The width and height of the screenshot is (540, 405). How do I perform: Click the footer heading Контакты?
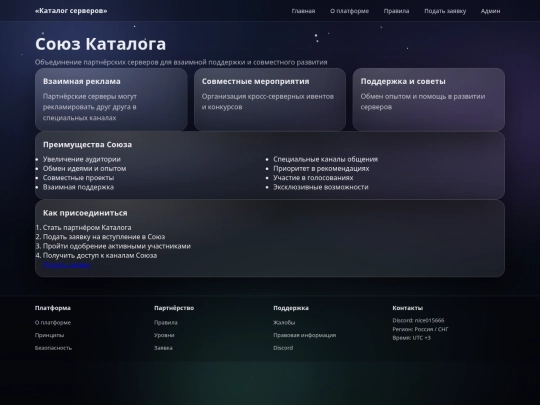[407, 308]
